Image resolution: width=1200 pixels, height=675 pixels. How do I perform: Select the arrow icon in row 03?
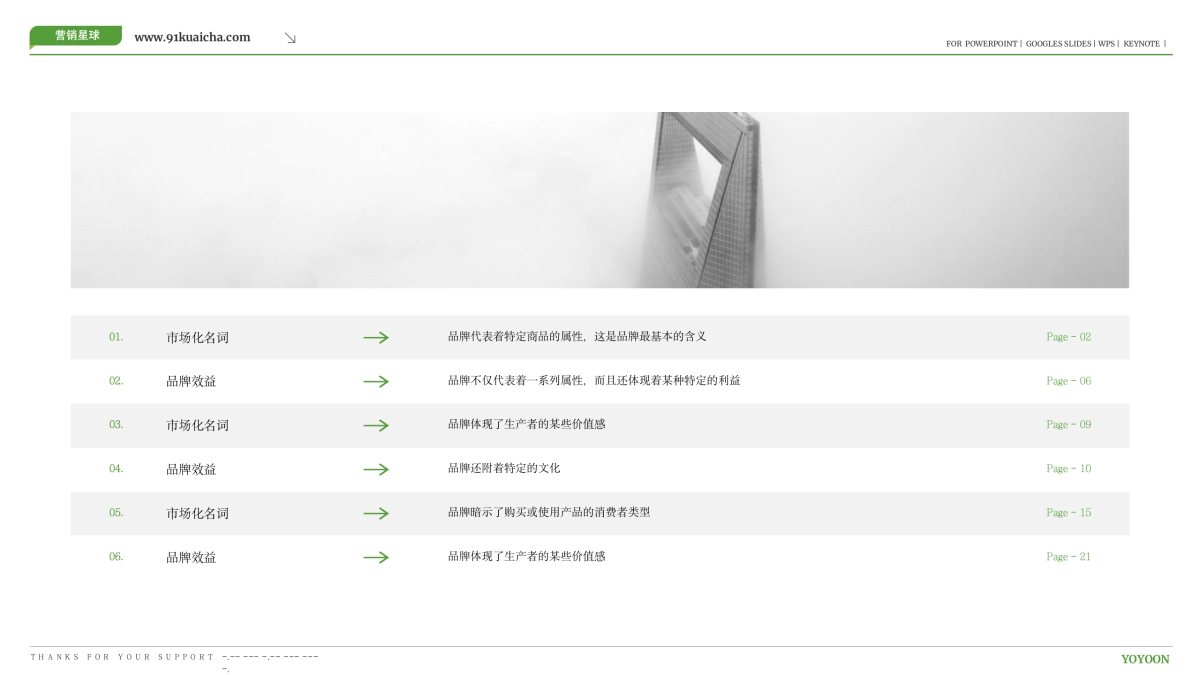click(x=376, y=425)
